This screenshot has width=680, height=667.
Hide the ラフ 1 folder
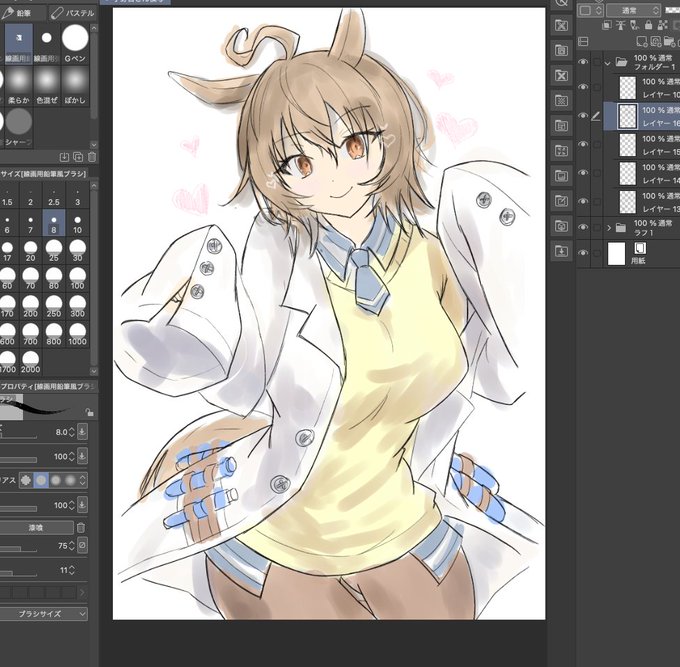tap(583, 227)
